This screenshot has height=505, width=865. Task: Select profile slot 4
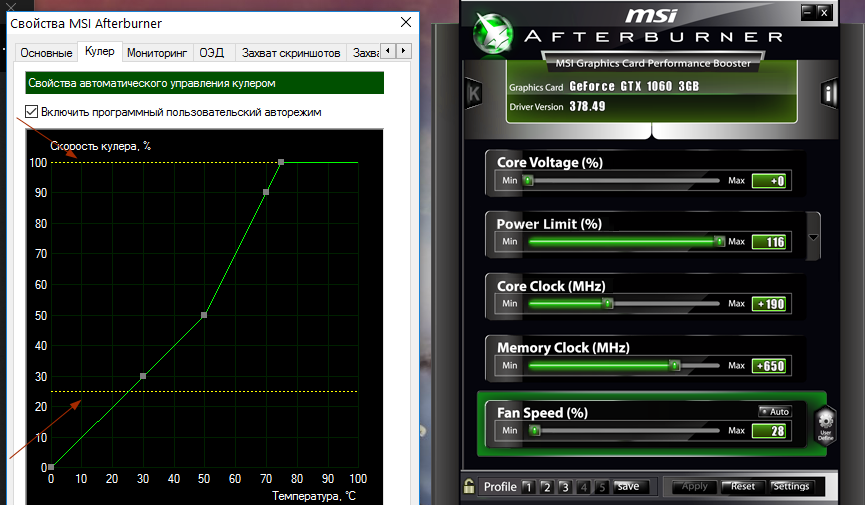click(584, 487)
